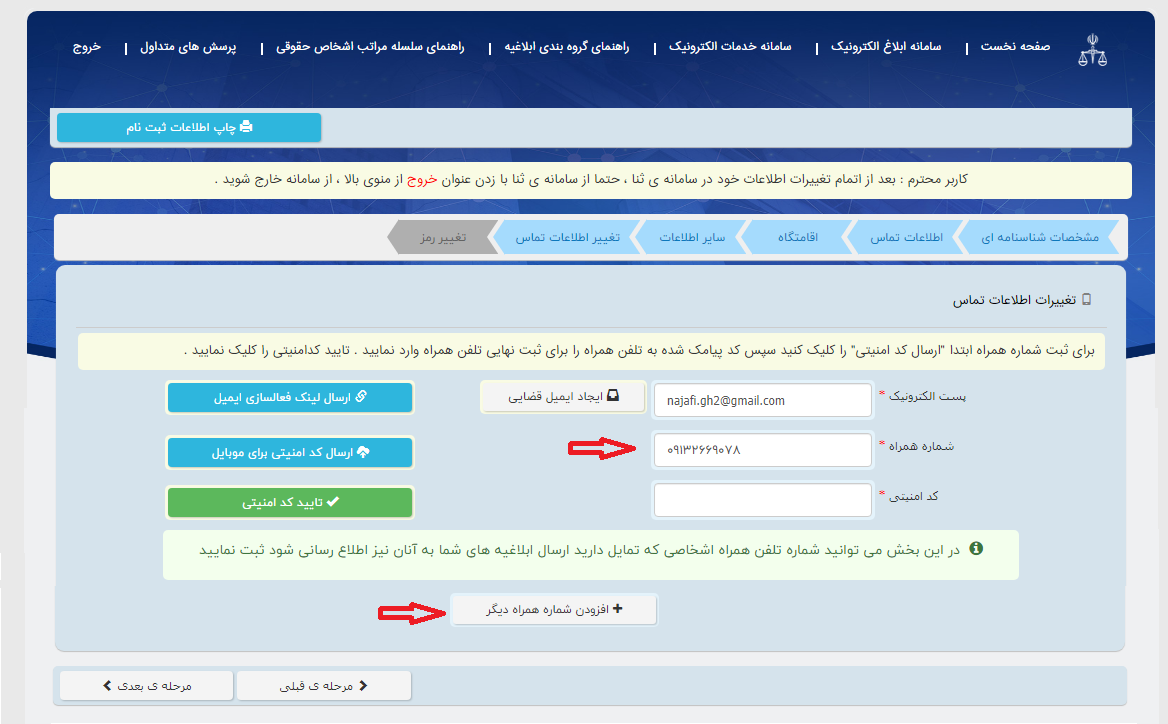Open راهنمای گروه بندی ابلاغیه link
Screen dimensions: 1168x724
(567, 46)
